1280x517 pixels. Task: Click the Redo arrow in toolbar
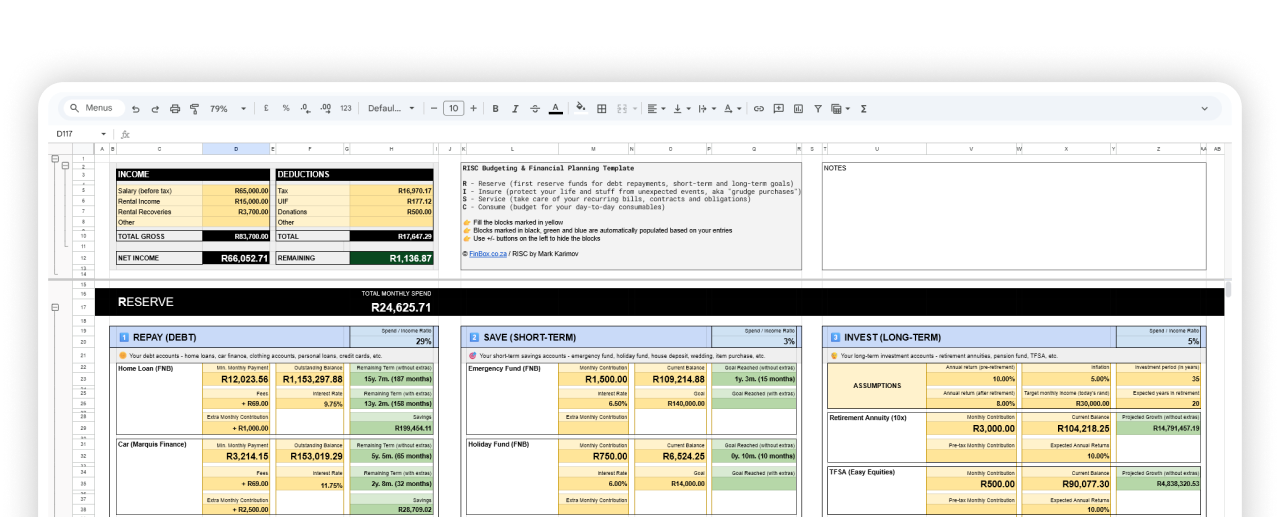(155, 108)
